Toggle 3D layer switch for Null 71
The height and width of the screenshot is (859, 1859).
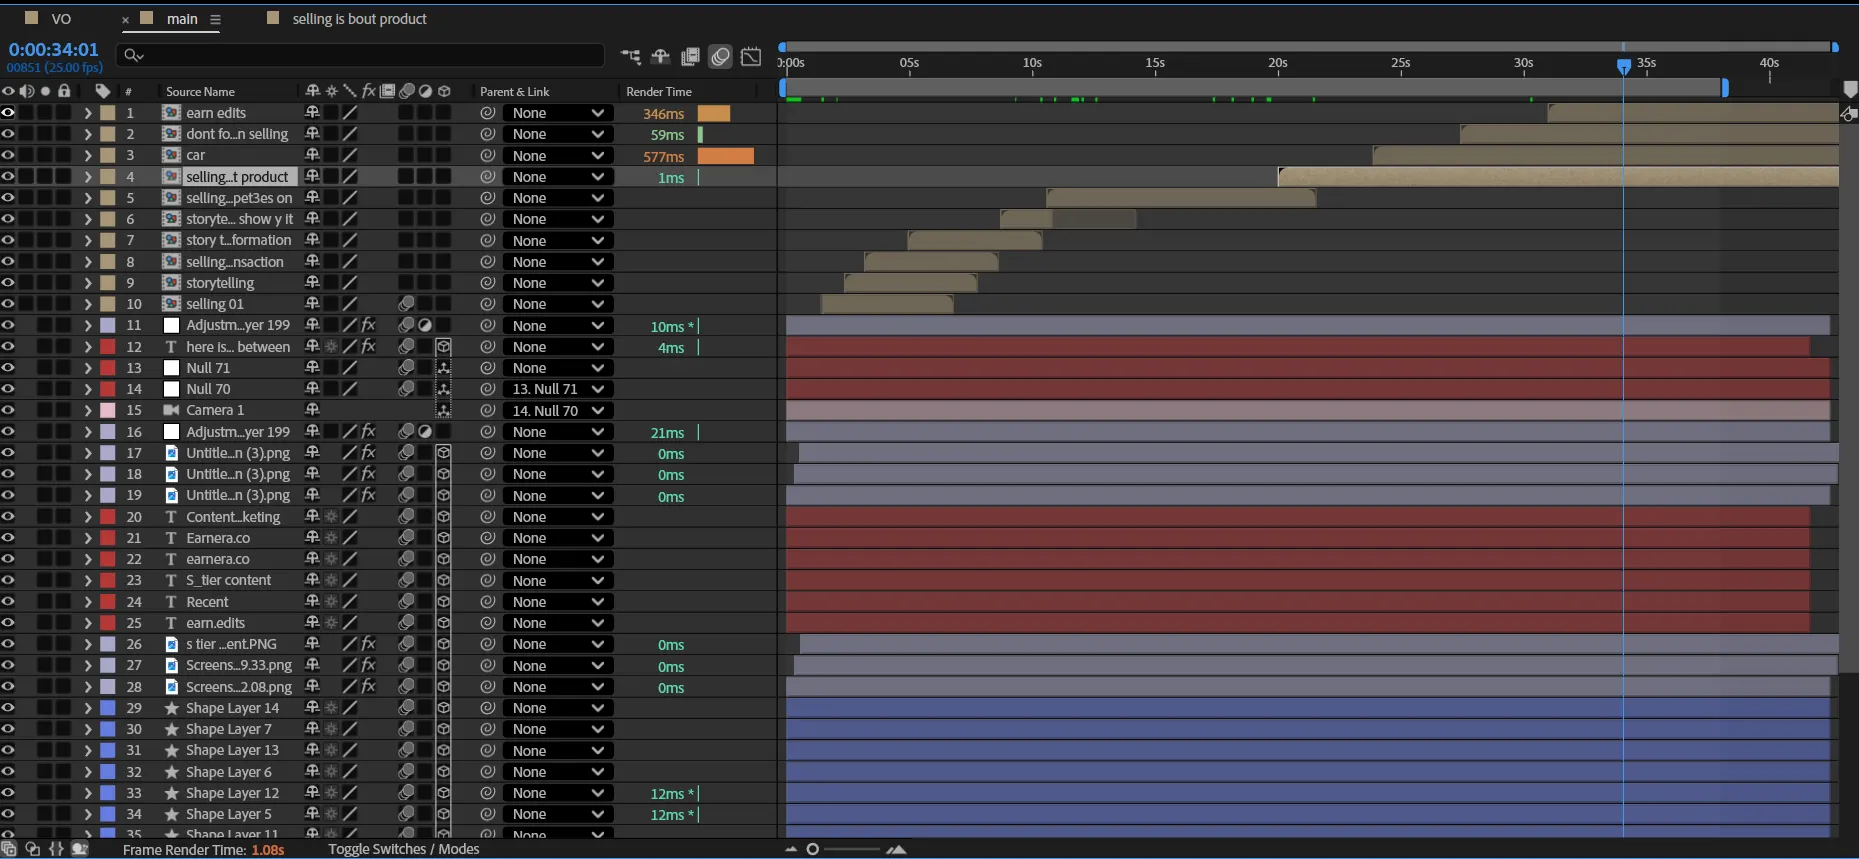tap(443, 368)
